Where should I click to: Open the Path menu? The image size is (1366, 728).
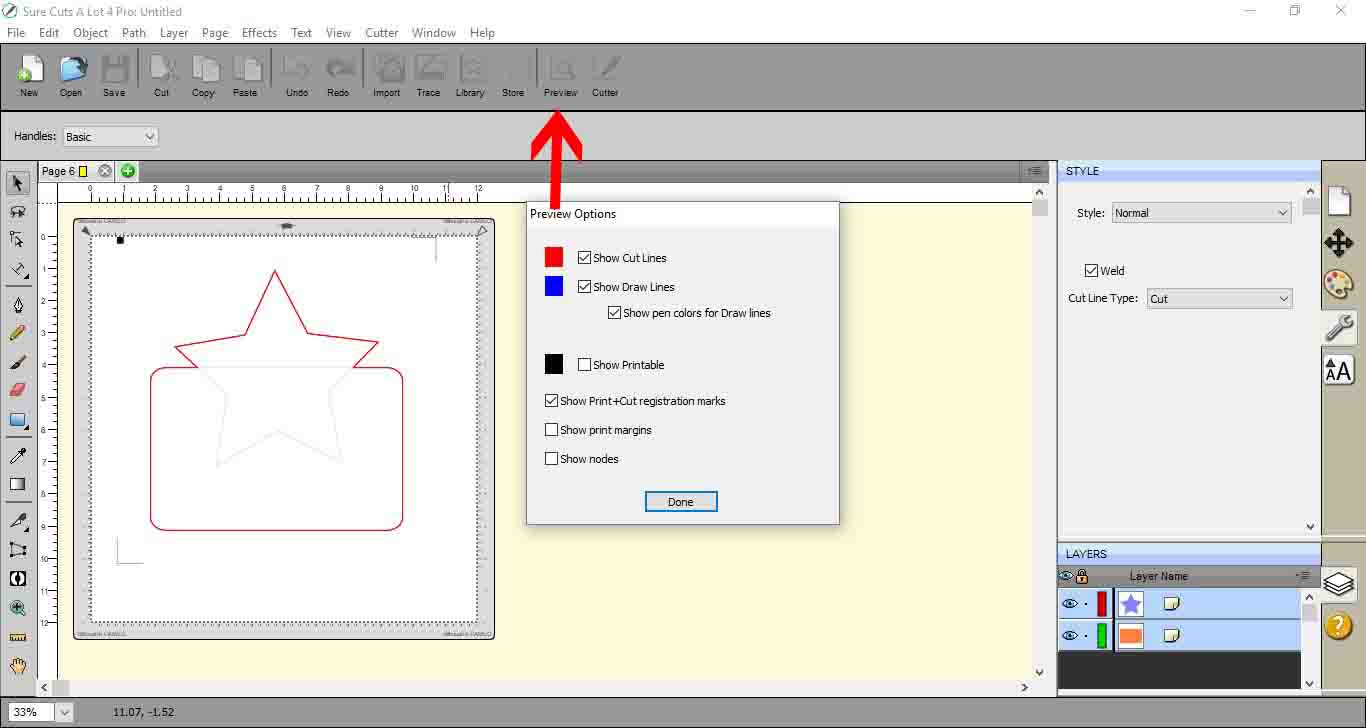[134, 32]
